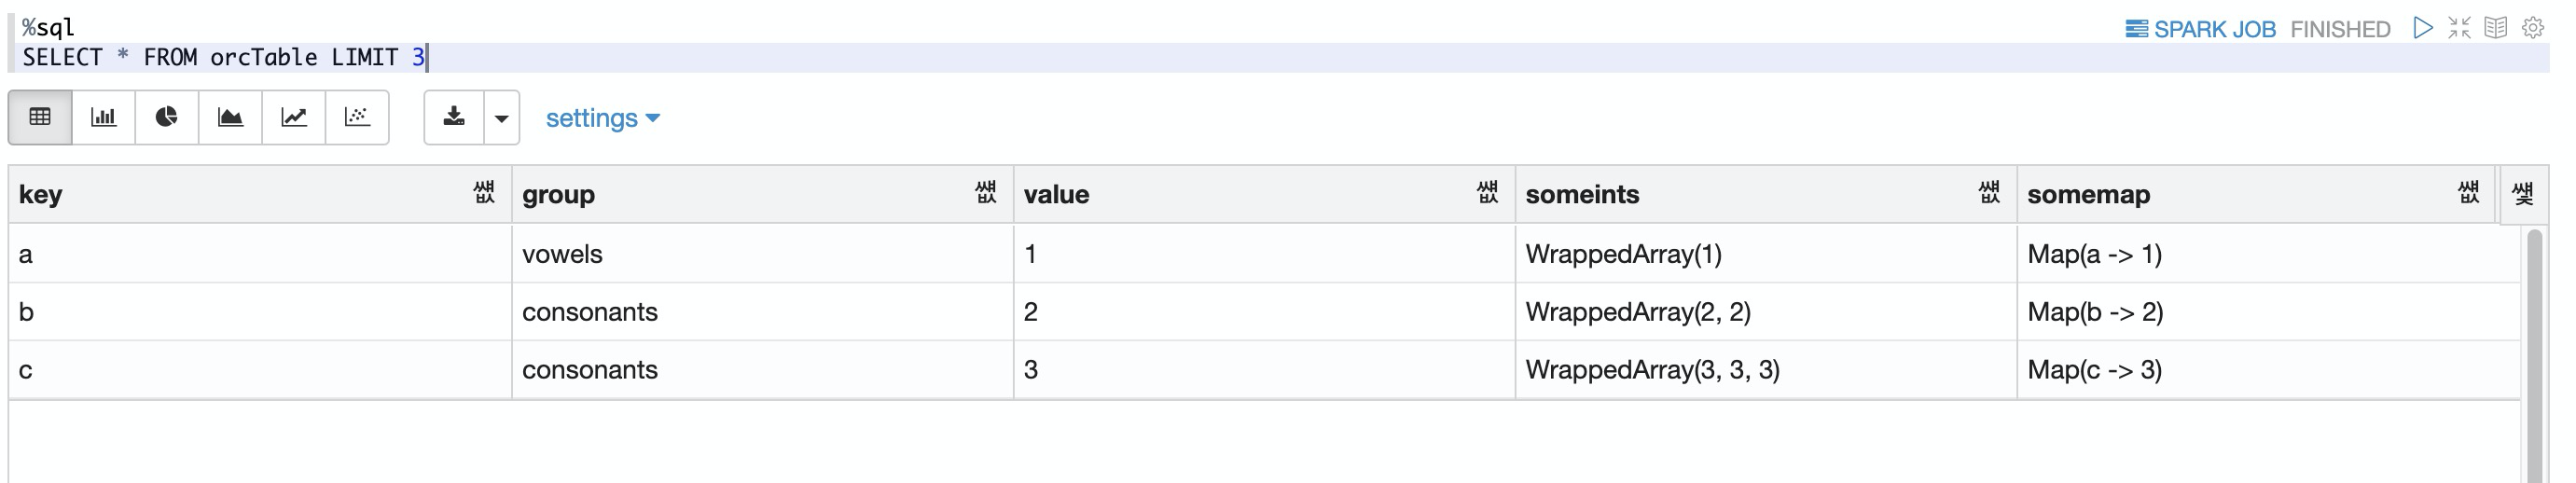The image size is (2576, 483).
Task: Open the SPARK JOB link
Action: coord(2200,29)
